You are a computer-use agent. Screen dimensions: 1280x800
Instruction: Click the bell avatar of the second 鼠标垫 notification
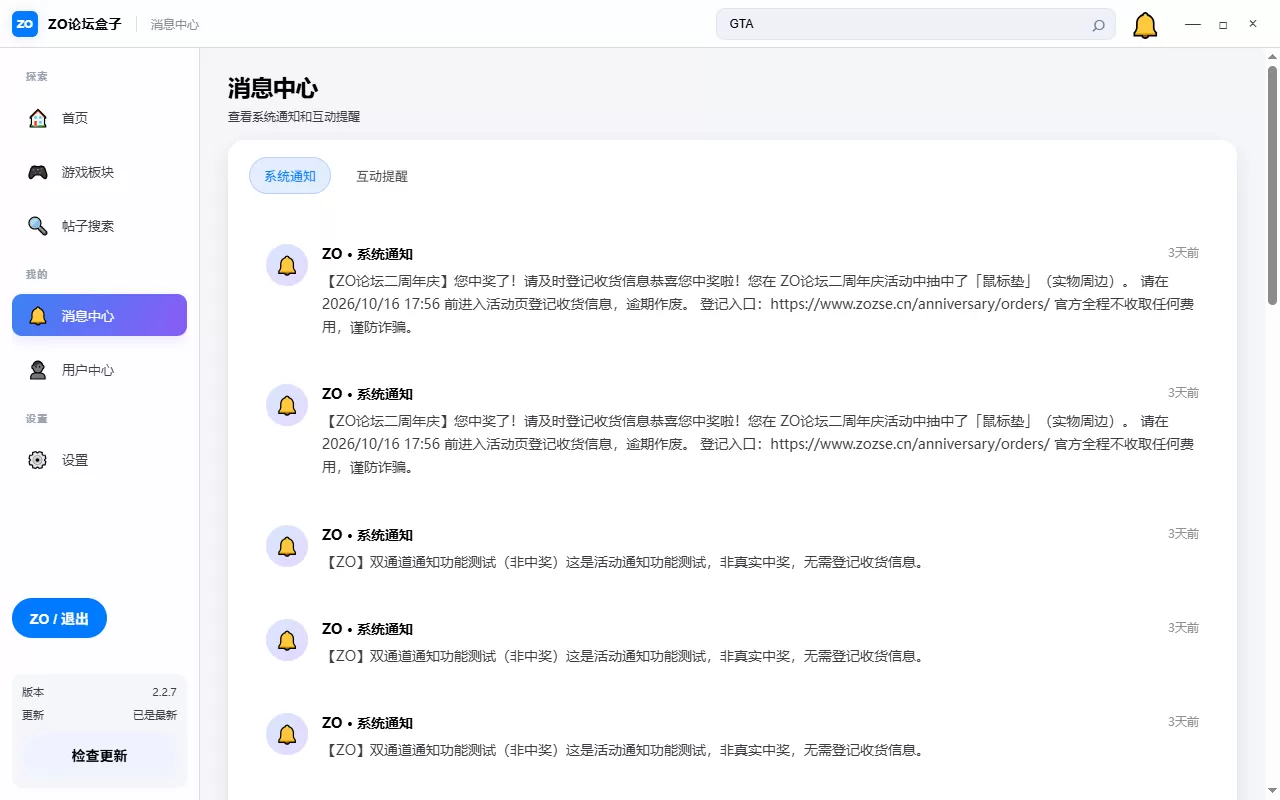click(287, 405)
